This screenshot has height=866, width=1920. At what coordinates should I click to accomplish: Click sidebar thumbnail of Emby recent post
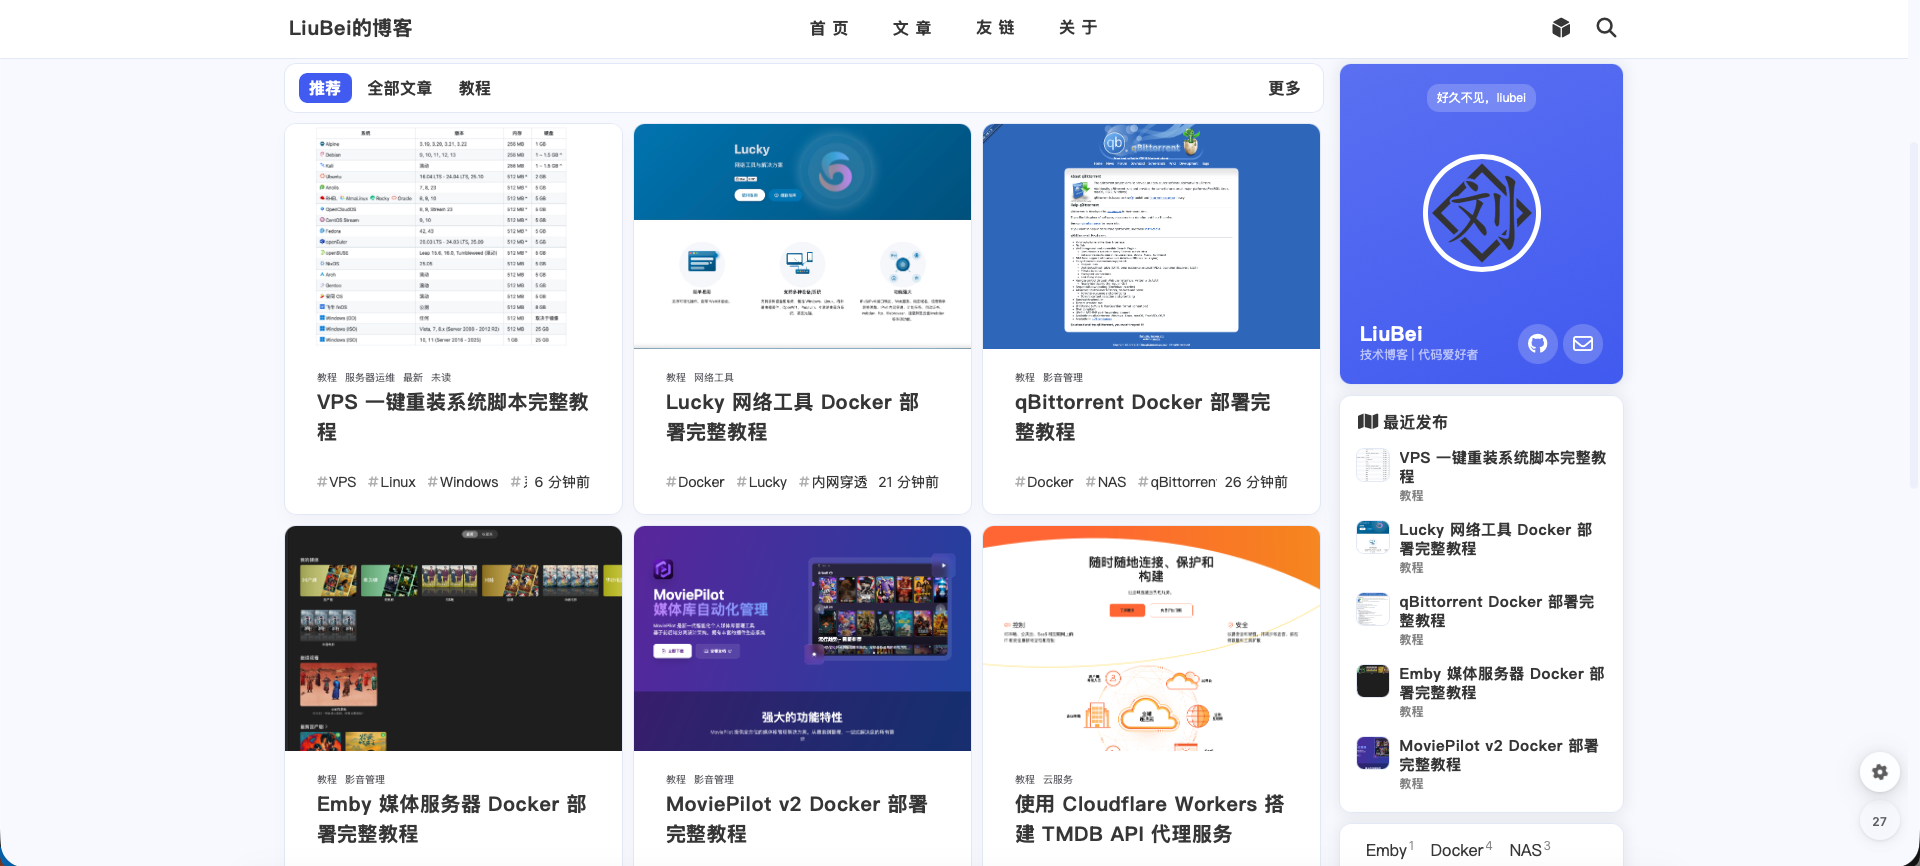[x=1373, y=681]
